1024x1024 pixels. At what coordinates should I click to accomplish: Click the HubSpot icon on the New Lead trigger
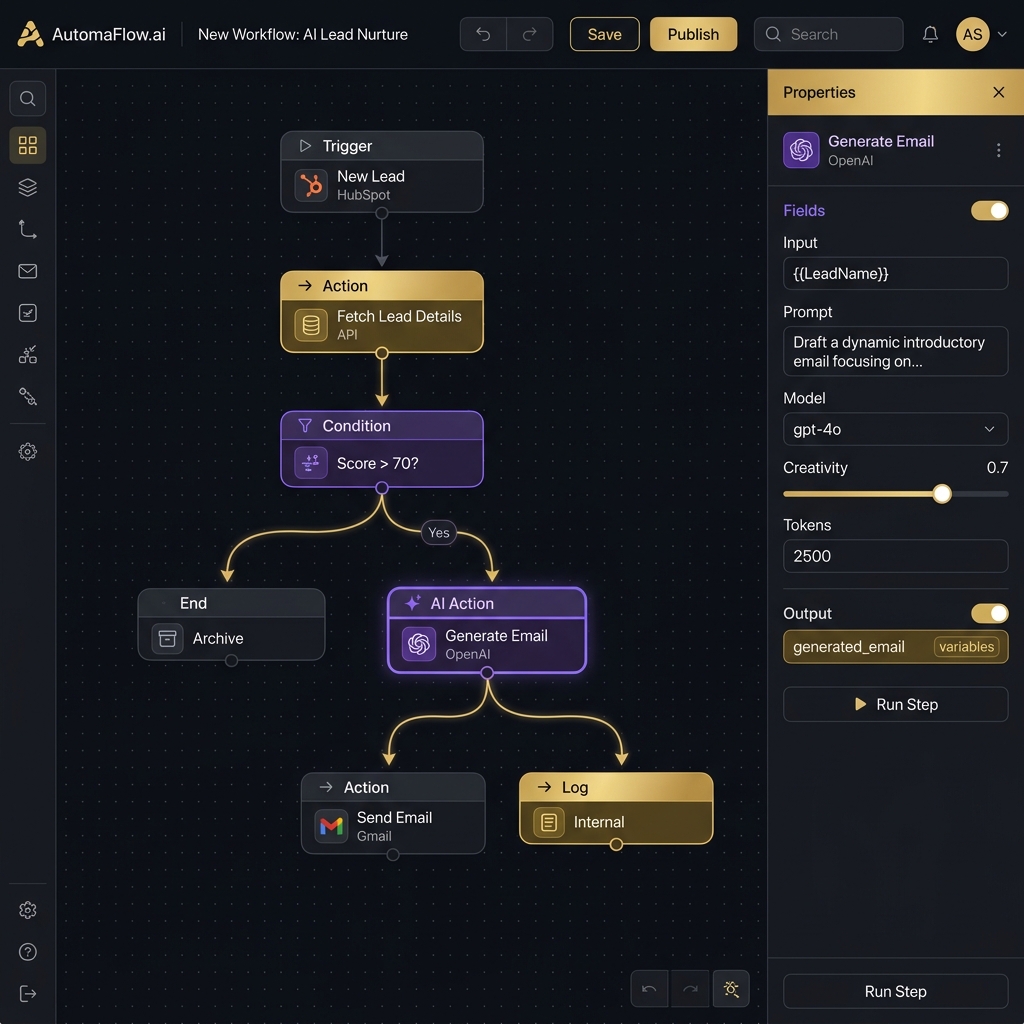[311, 185]
